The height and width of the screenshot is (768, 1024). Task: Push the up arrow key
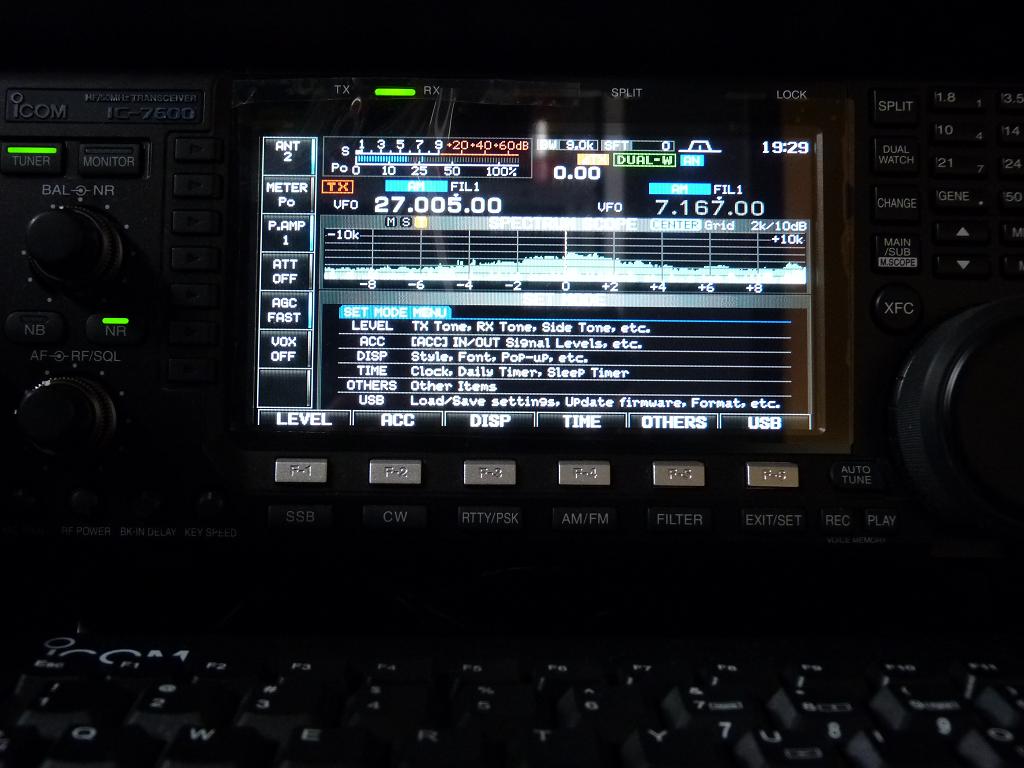963,232
